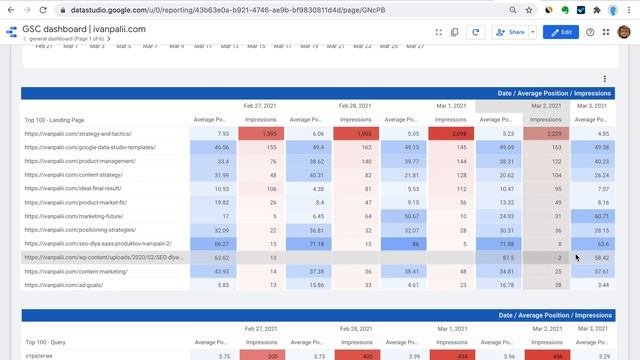Click the 2,098 impressions cell

pyautogui.click(x=451, y=133)
